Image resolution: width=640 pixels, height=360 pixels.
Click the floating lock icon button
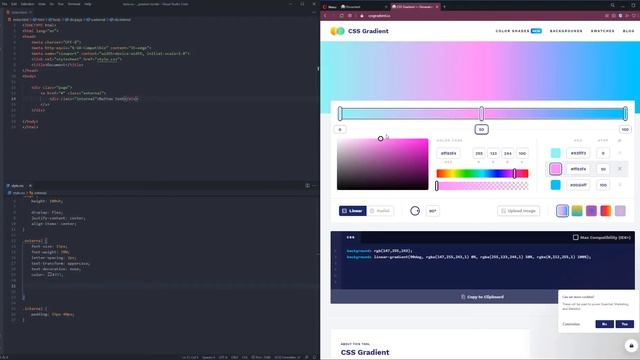(x=631, y=345)
